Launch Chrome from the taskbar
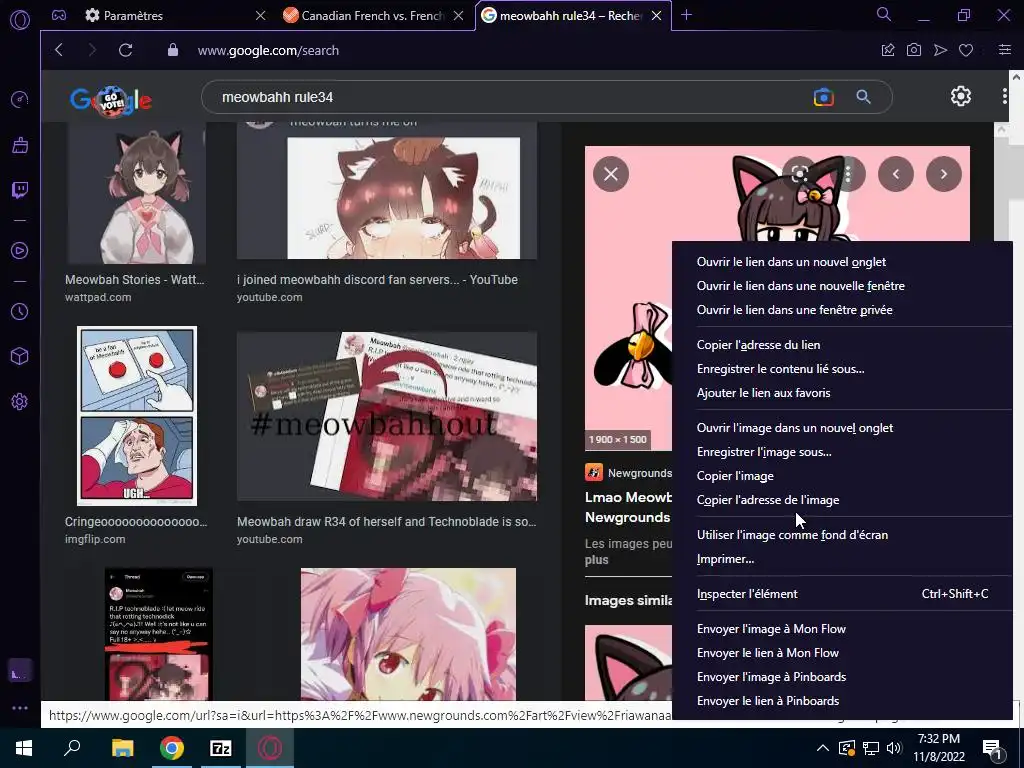This screenshot has width=1024, height=768. pos(172,748)
